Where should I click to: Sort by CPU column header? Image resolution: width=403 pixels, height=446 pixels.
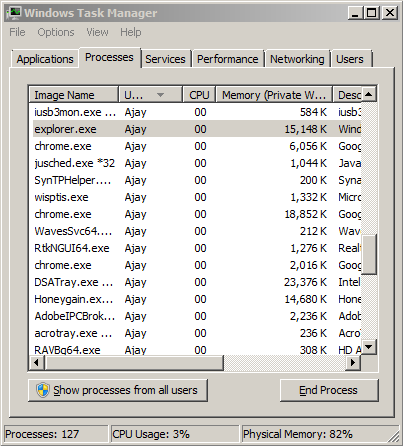199,95
